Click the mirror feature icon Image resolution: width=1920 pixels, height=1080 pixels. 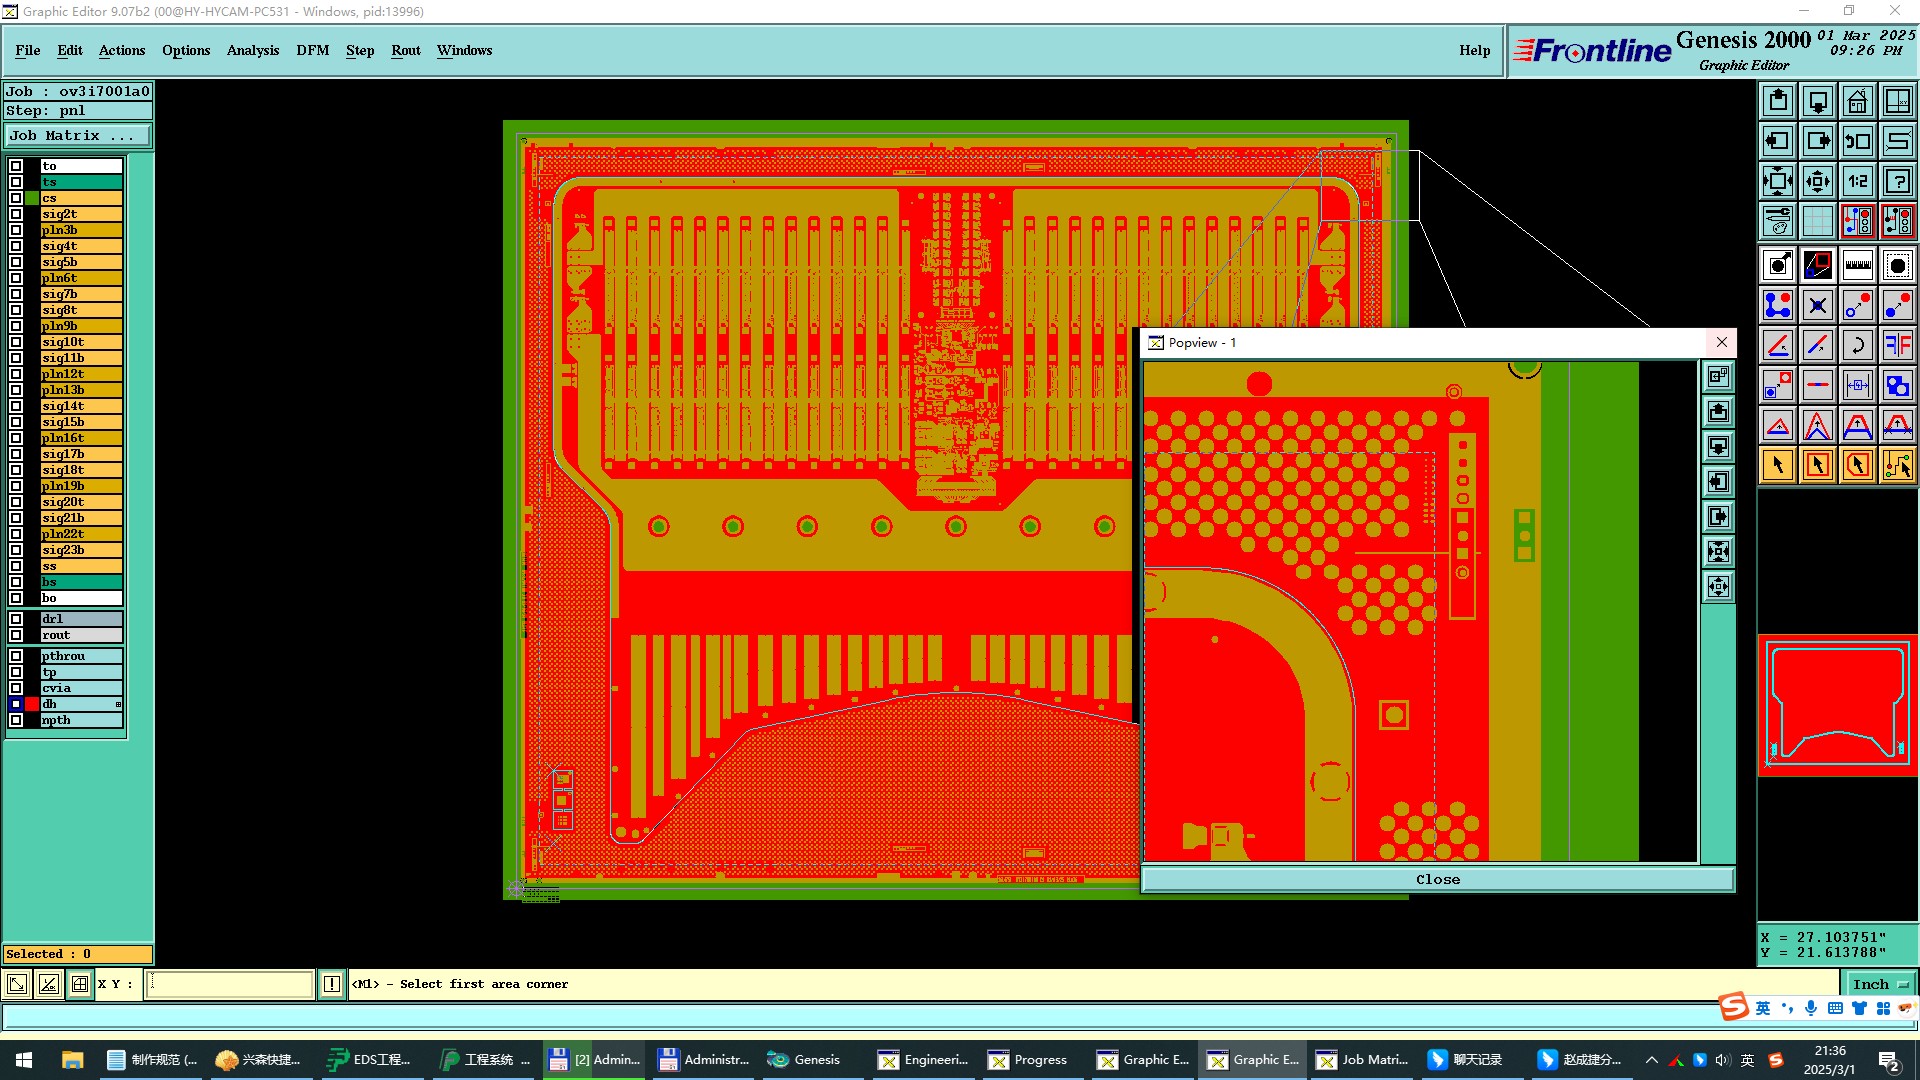(x=1897, y=345)
